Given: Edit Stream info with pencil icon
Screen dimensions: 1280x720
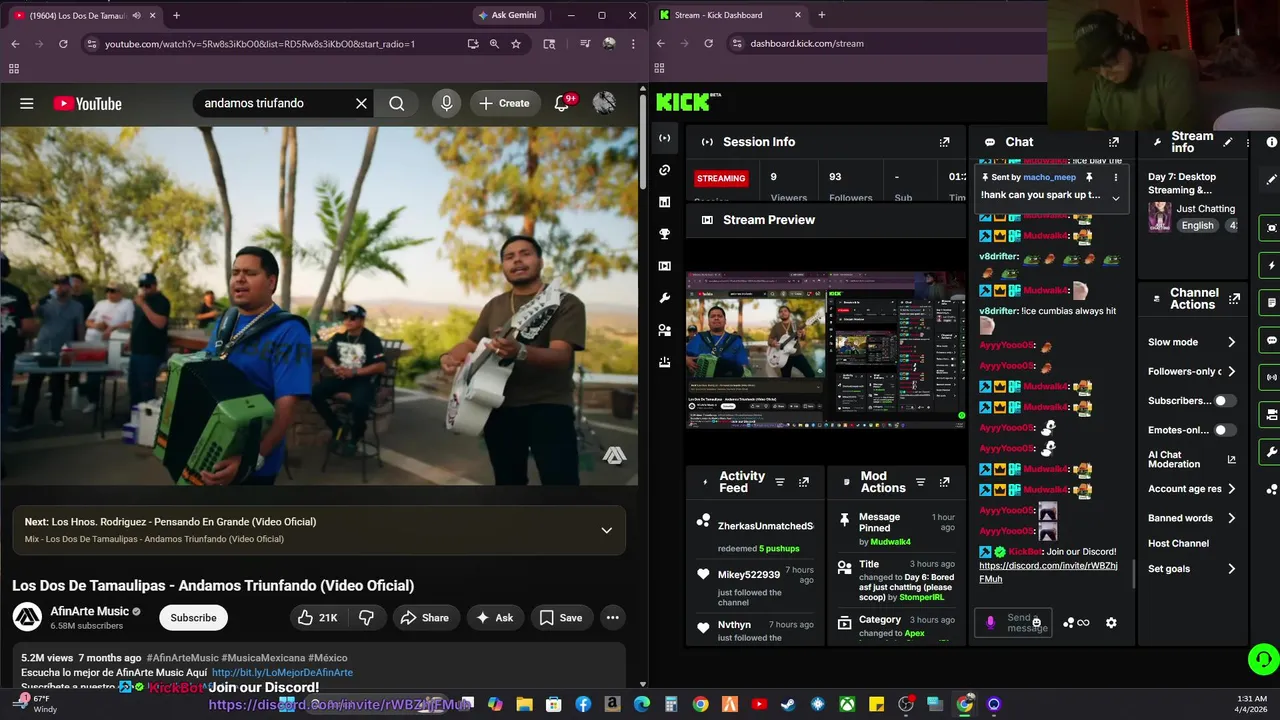Looking at the screenshot, I should (1227, 142).
